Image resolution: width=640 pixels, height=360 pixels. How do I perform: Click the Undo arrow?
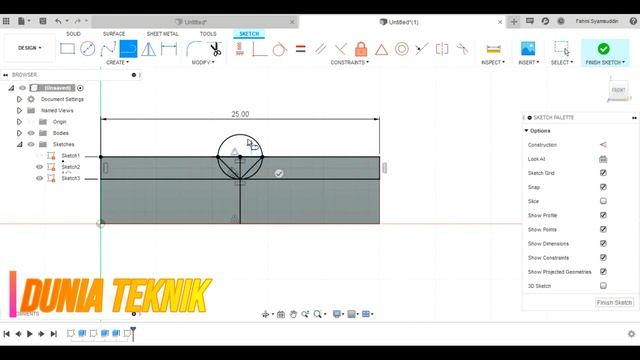(58, 21)
